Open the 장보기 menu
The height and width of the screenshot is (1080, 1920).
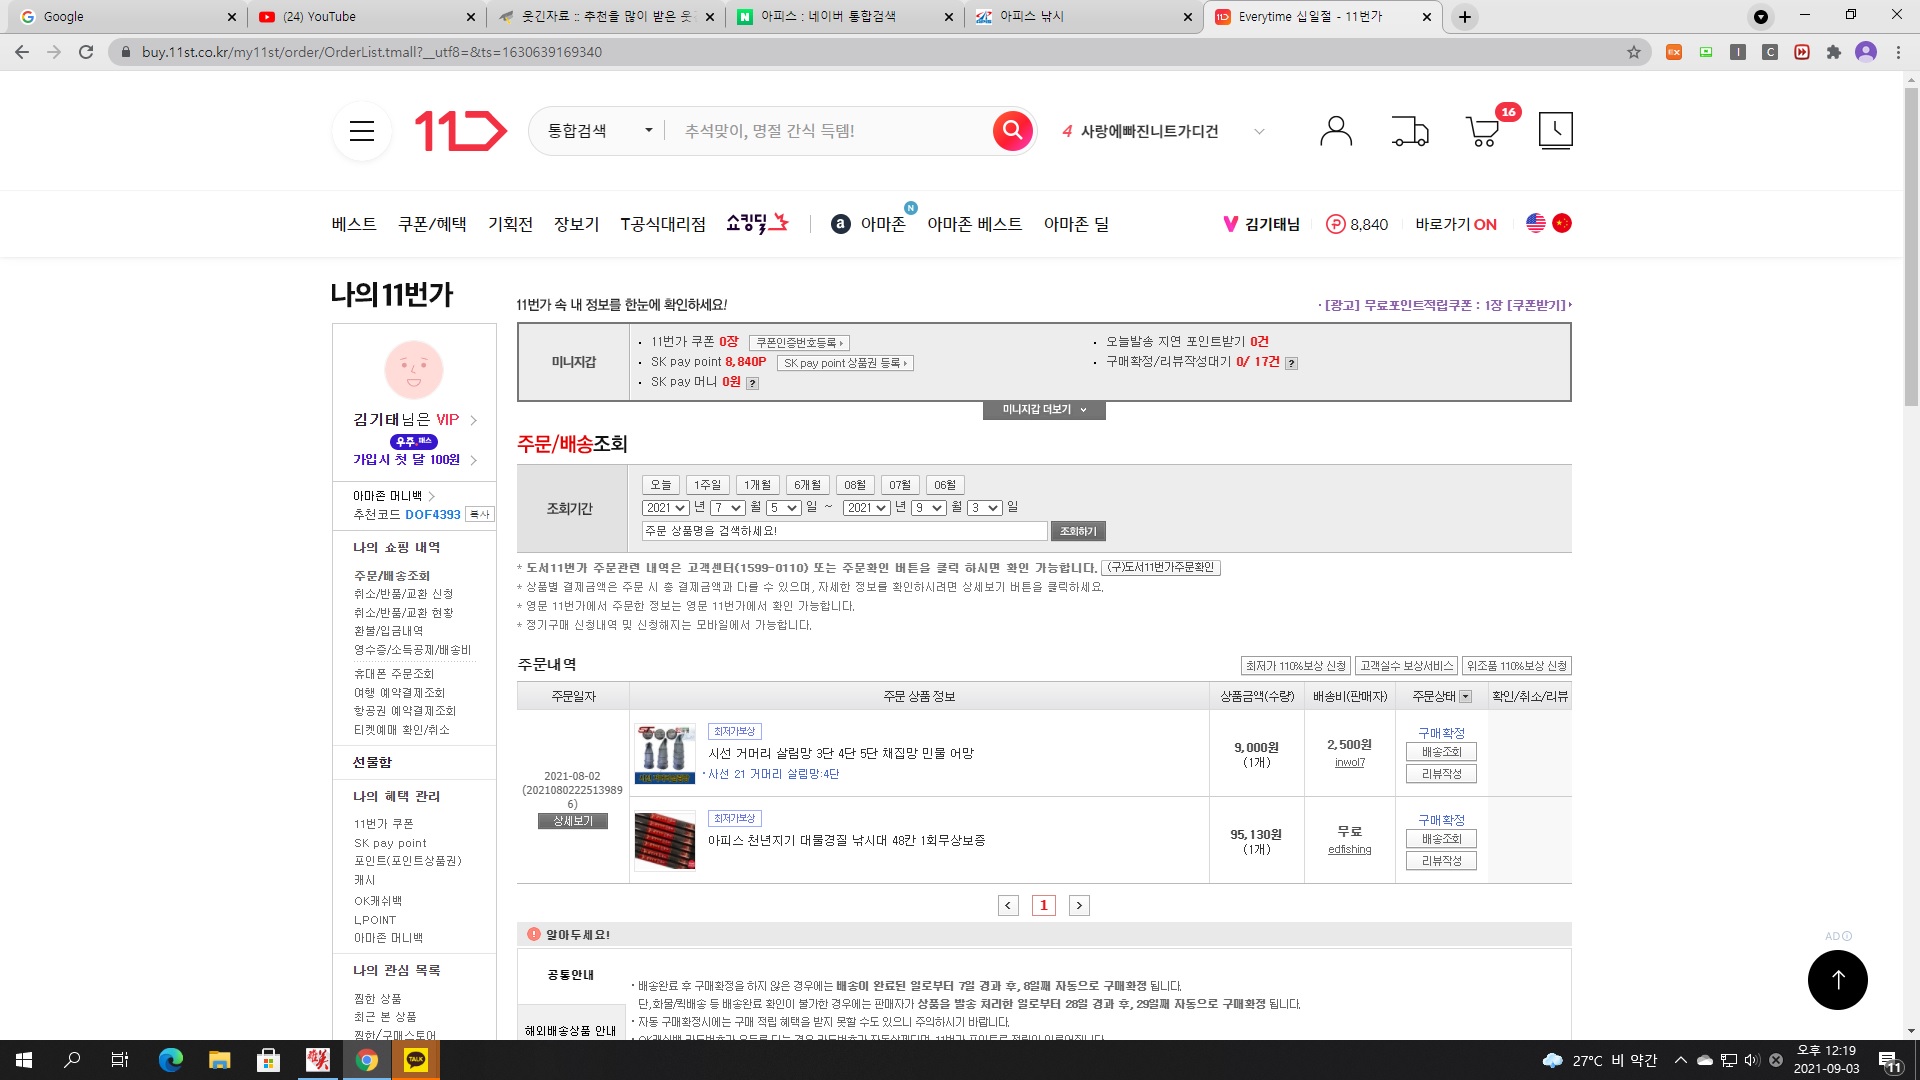(576, 224)
